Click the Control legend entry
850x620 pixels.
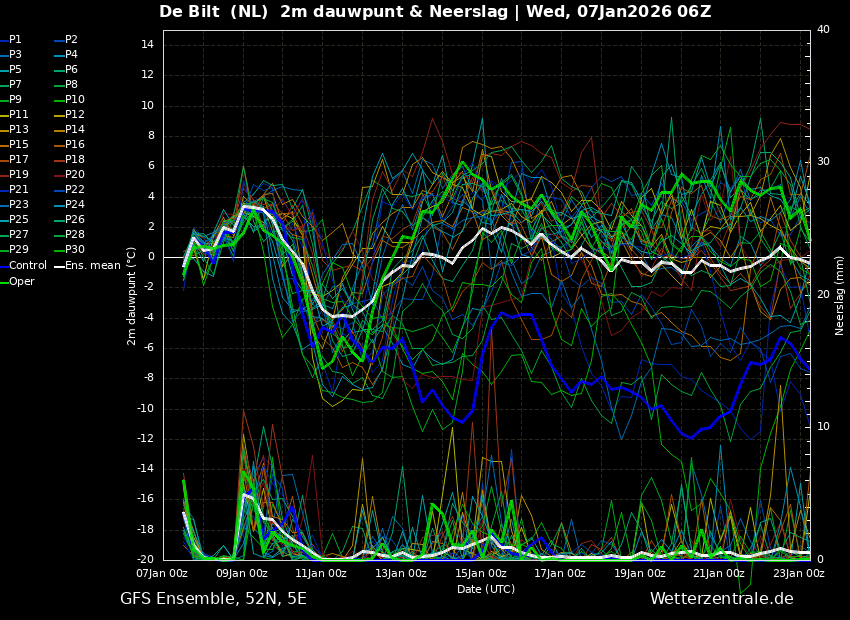point(23,266)
